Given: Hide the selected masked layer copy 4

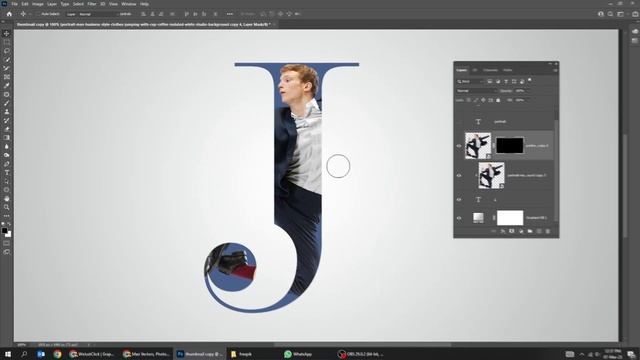Looking at the screenshot, I should [459, 146].
